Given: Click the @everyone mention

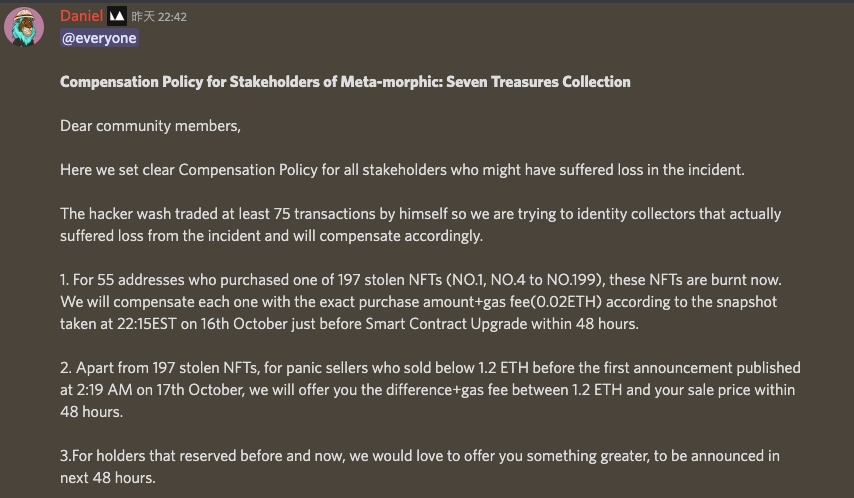Looking at the screenshot, I should (98, 38).
